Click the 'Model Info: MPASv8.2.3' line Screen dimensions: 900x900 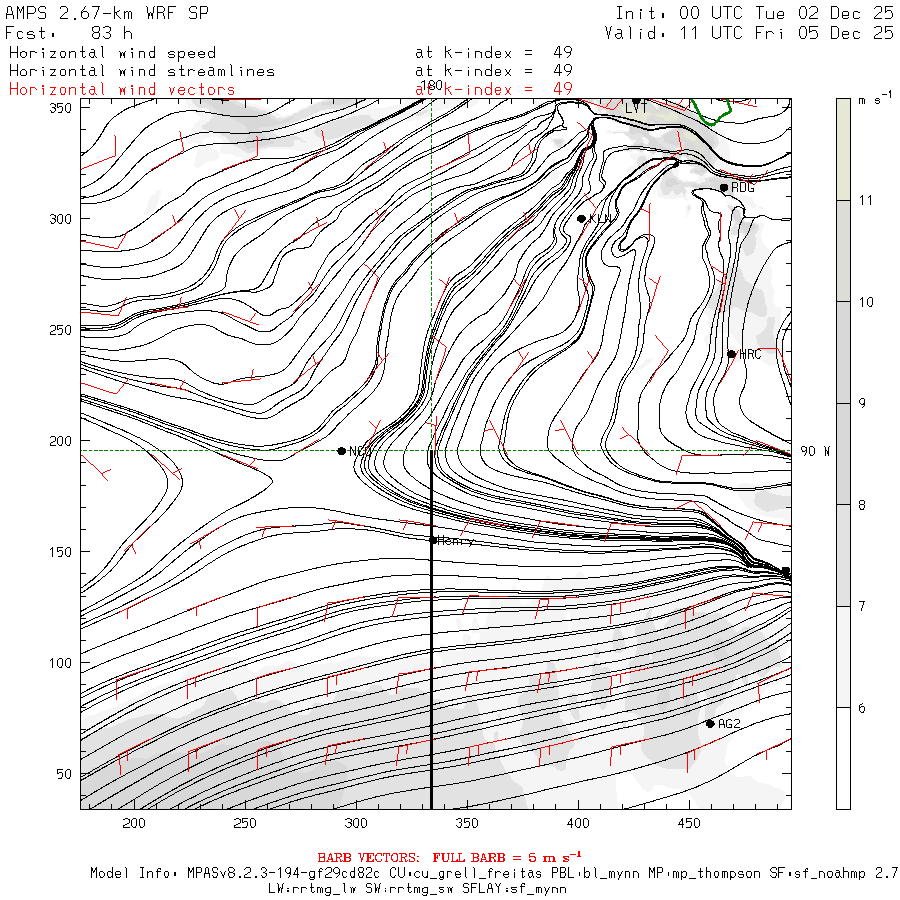click(x=495, y=874)
